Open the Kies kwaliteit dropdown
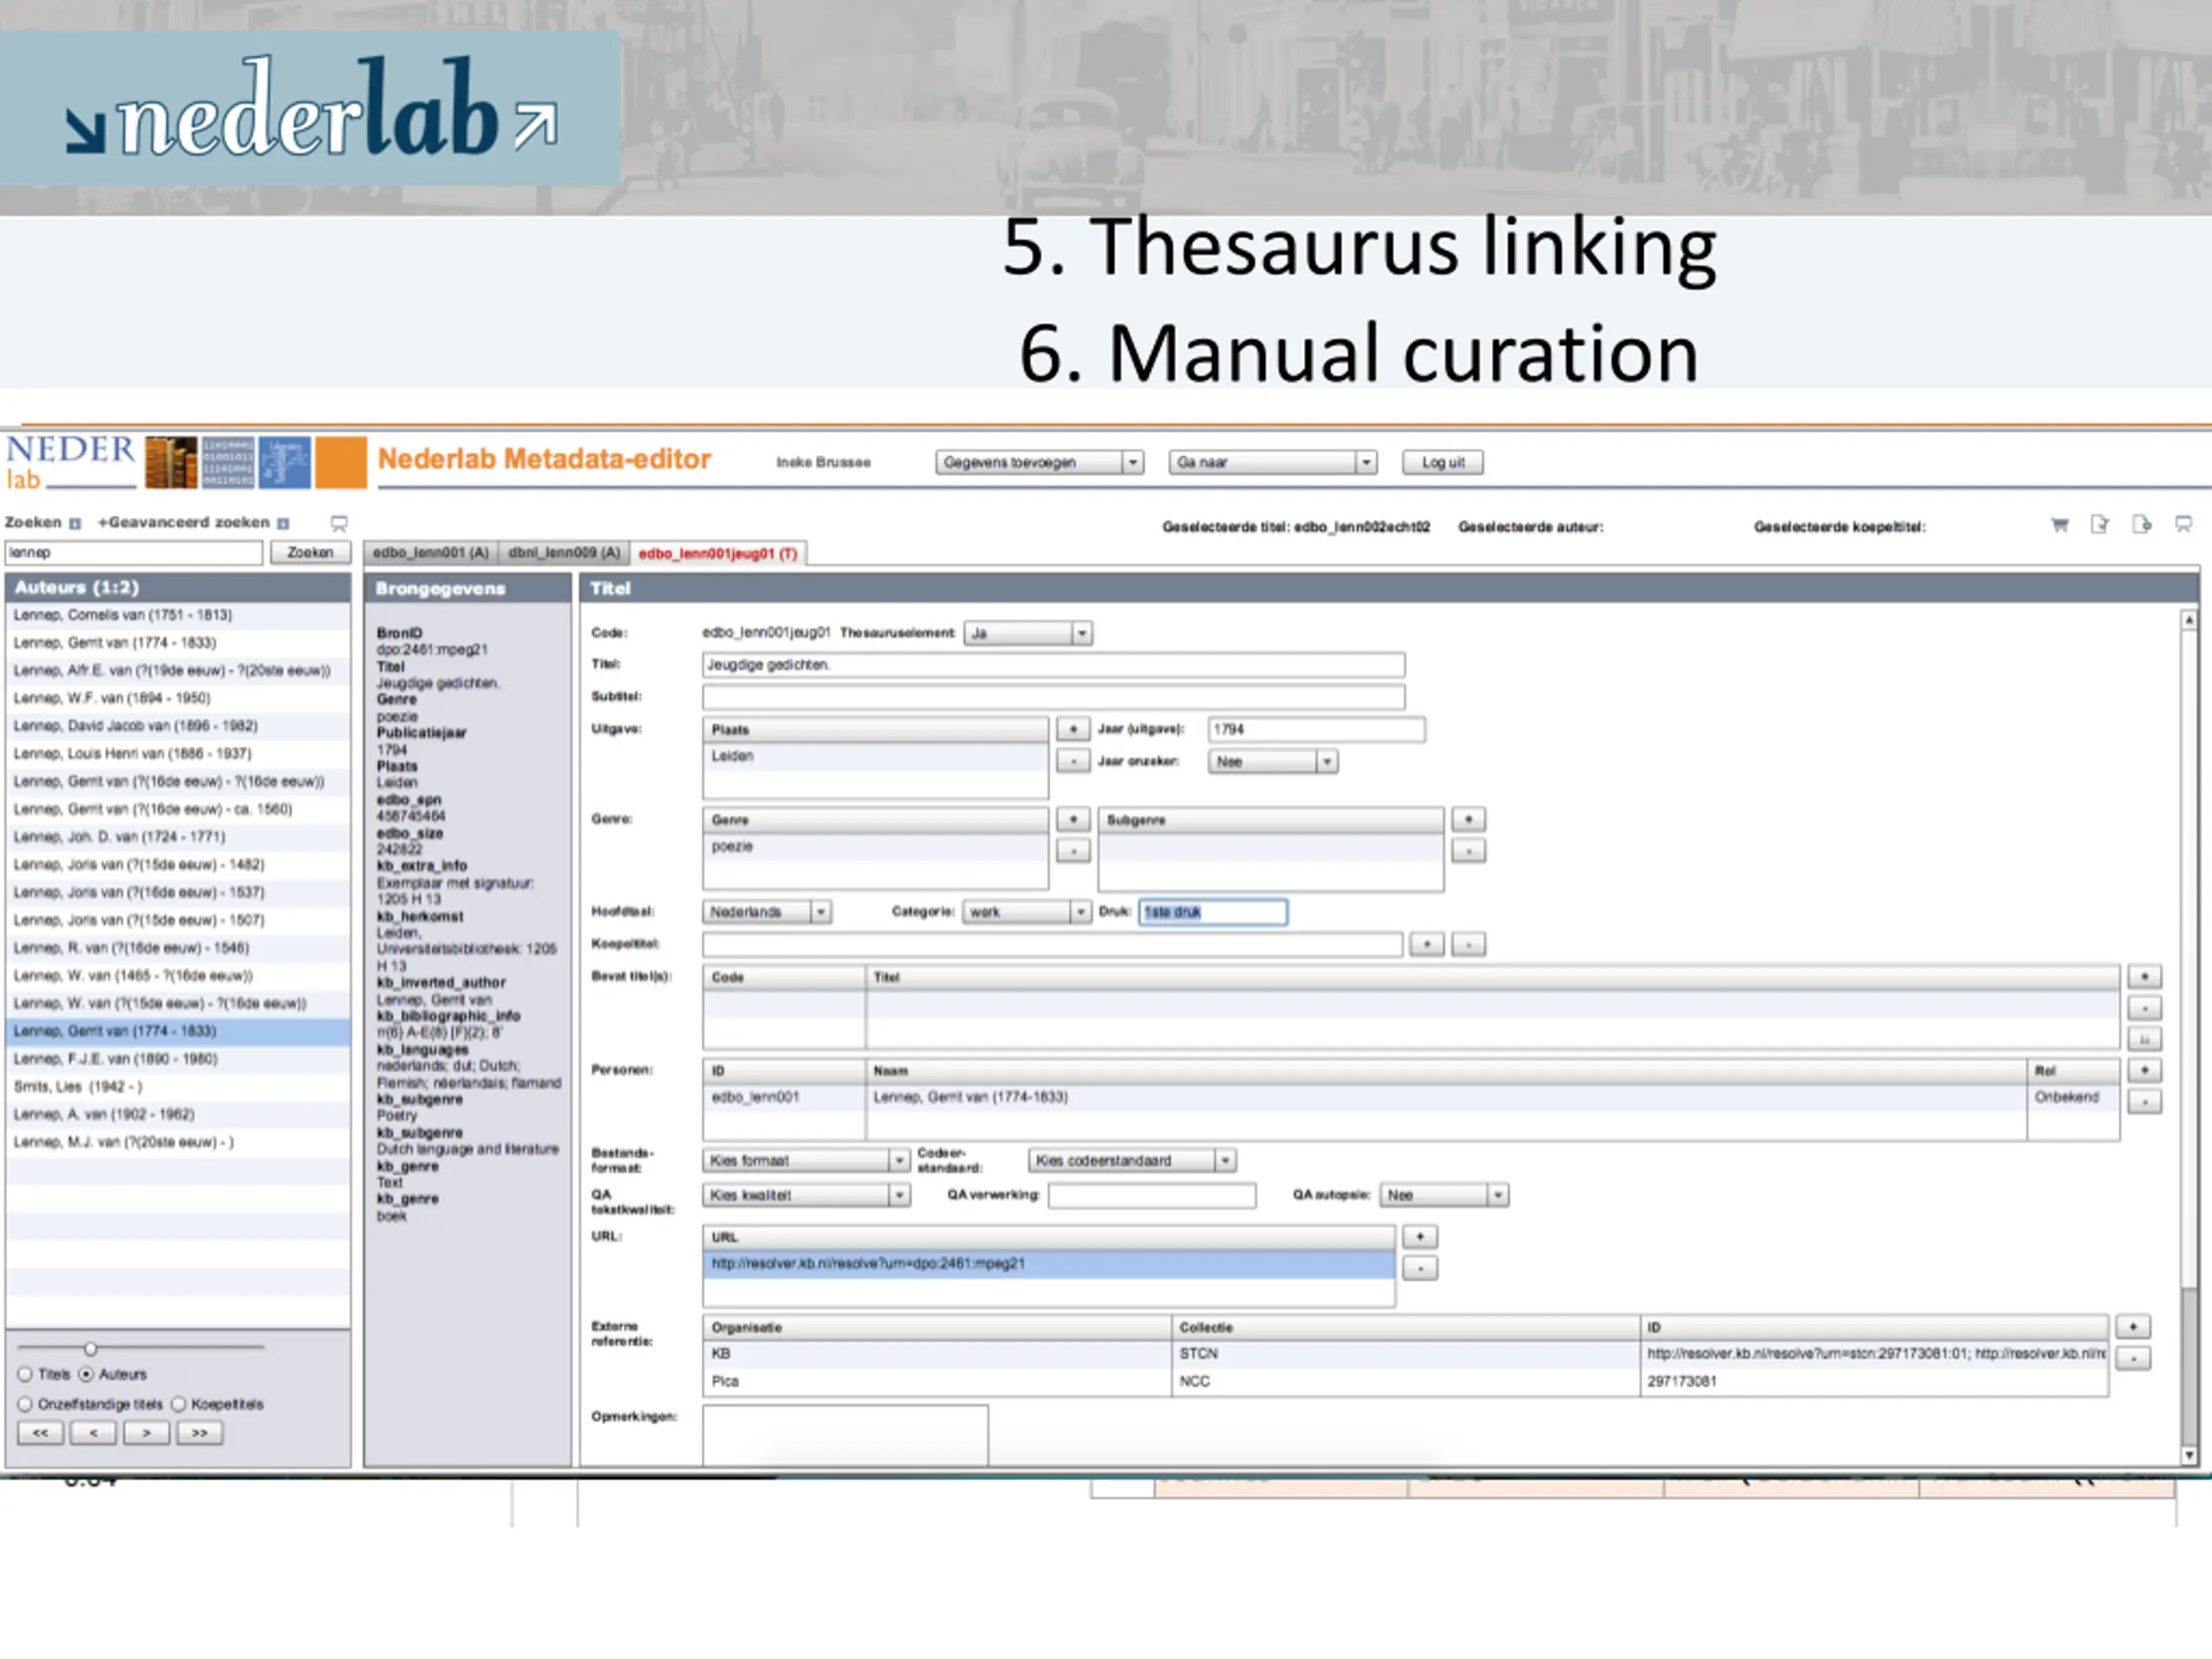 pyautogui.click(x=806, y=1195)
